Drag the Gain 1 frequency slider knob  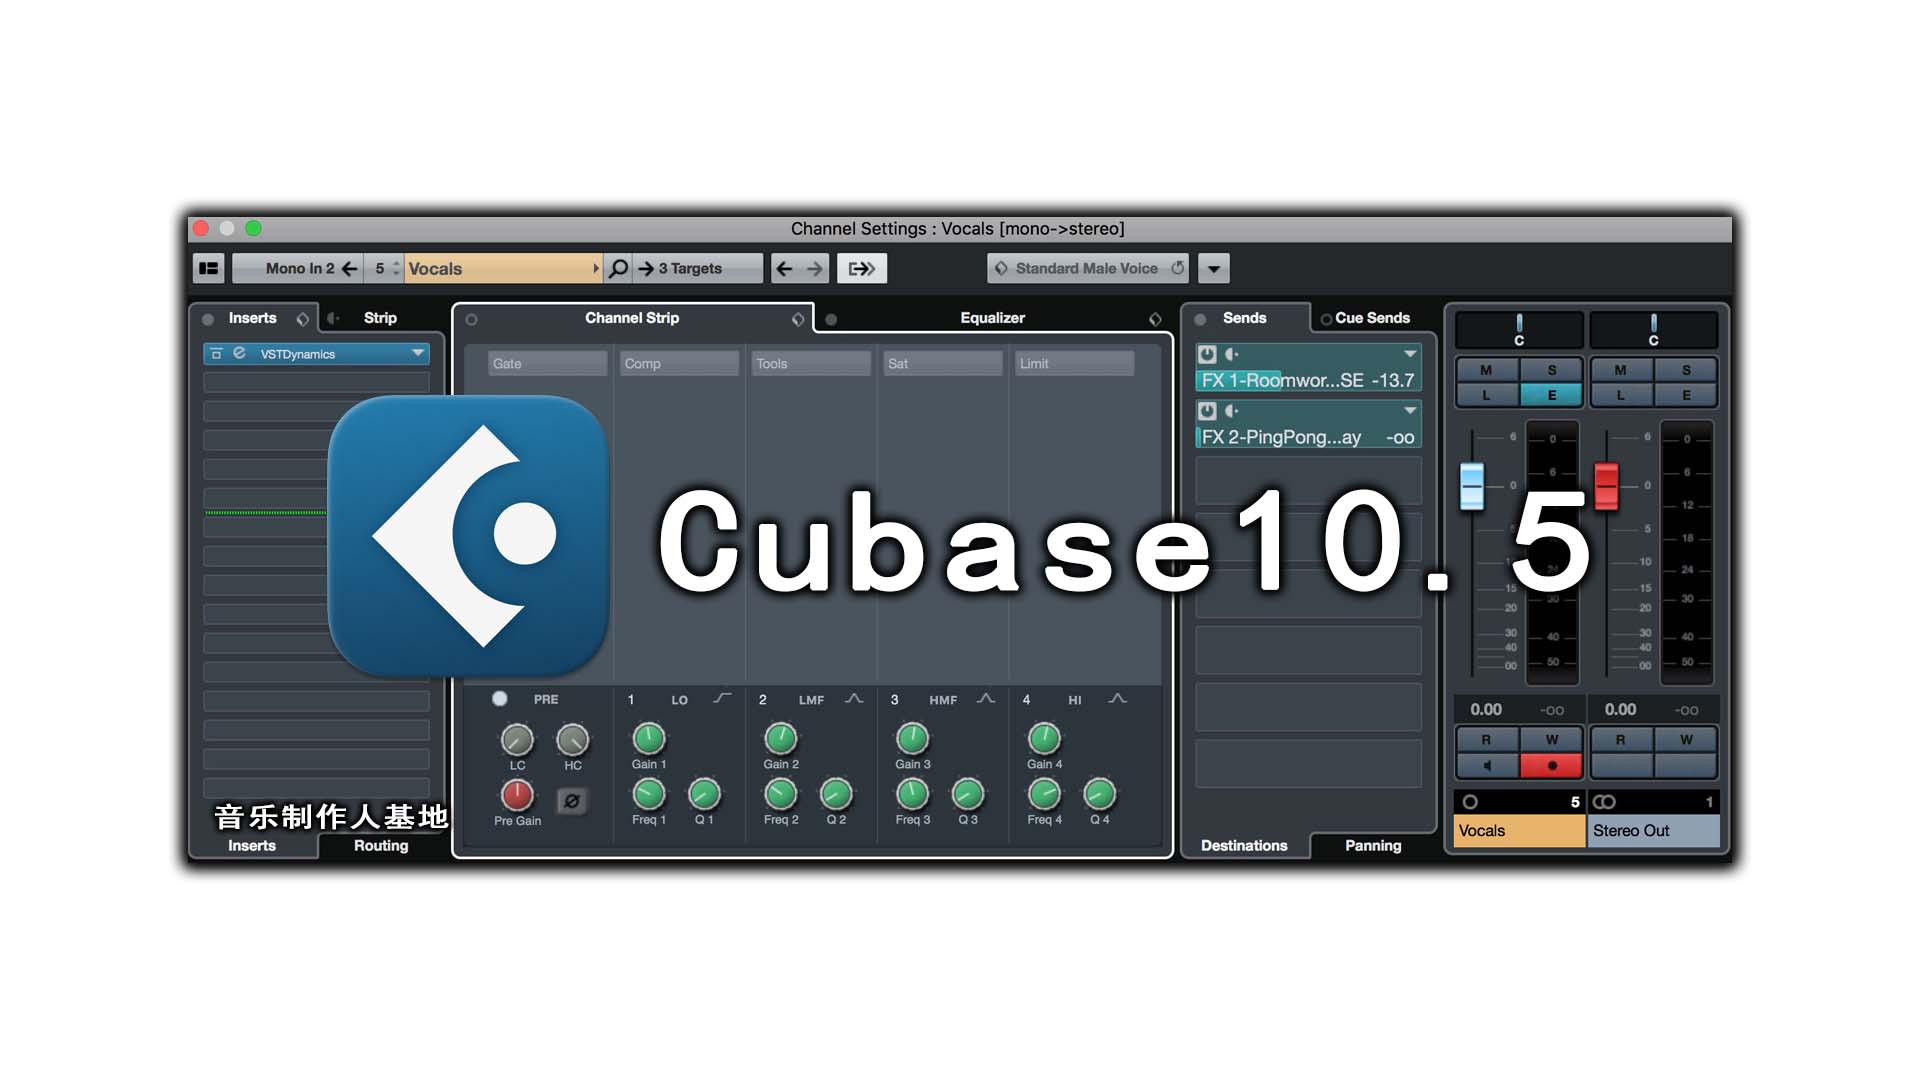click(x=647, y=740)
